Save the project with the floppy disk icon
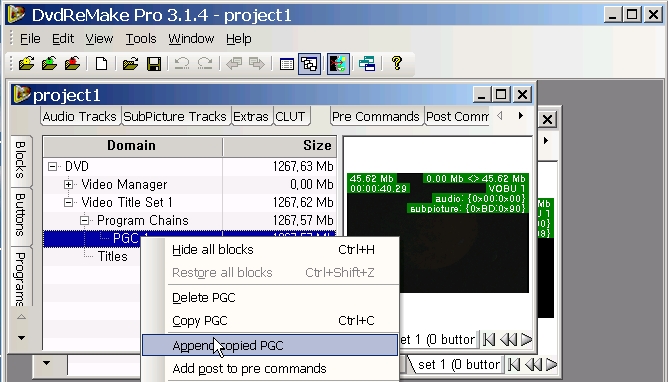668x382 pixels. (x=154, y=64)
